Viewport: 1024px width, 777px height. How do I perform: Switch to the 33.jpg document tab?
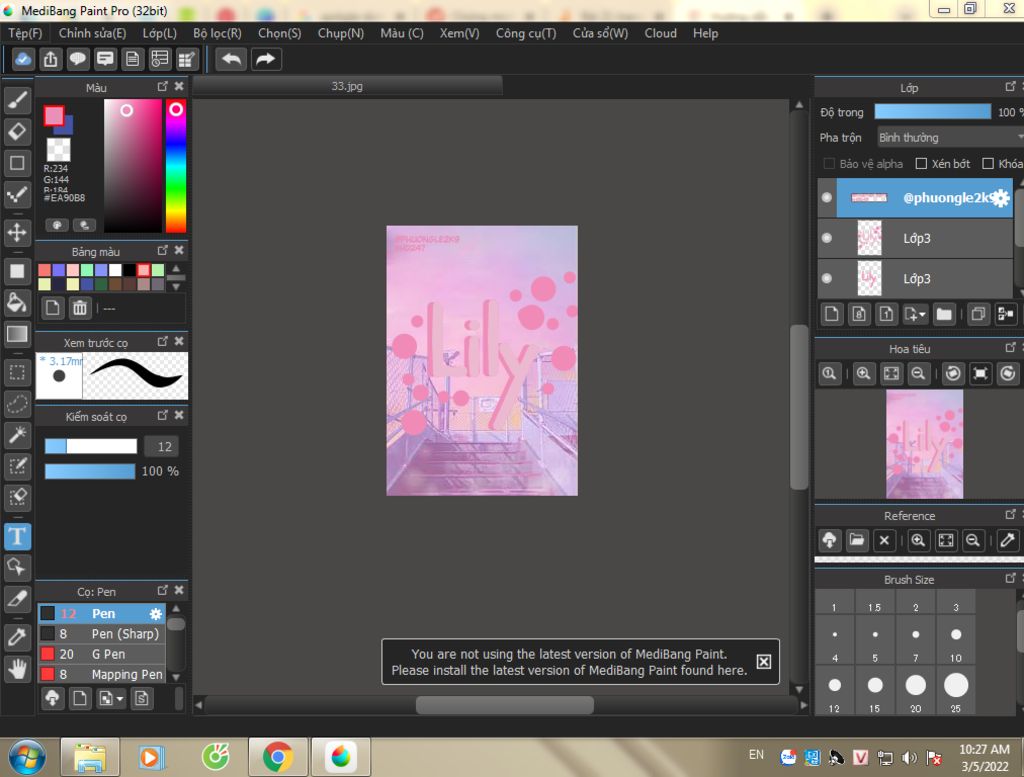[347, 86]
